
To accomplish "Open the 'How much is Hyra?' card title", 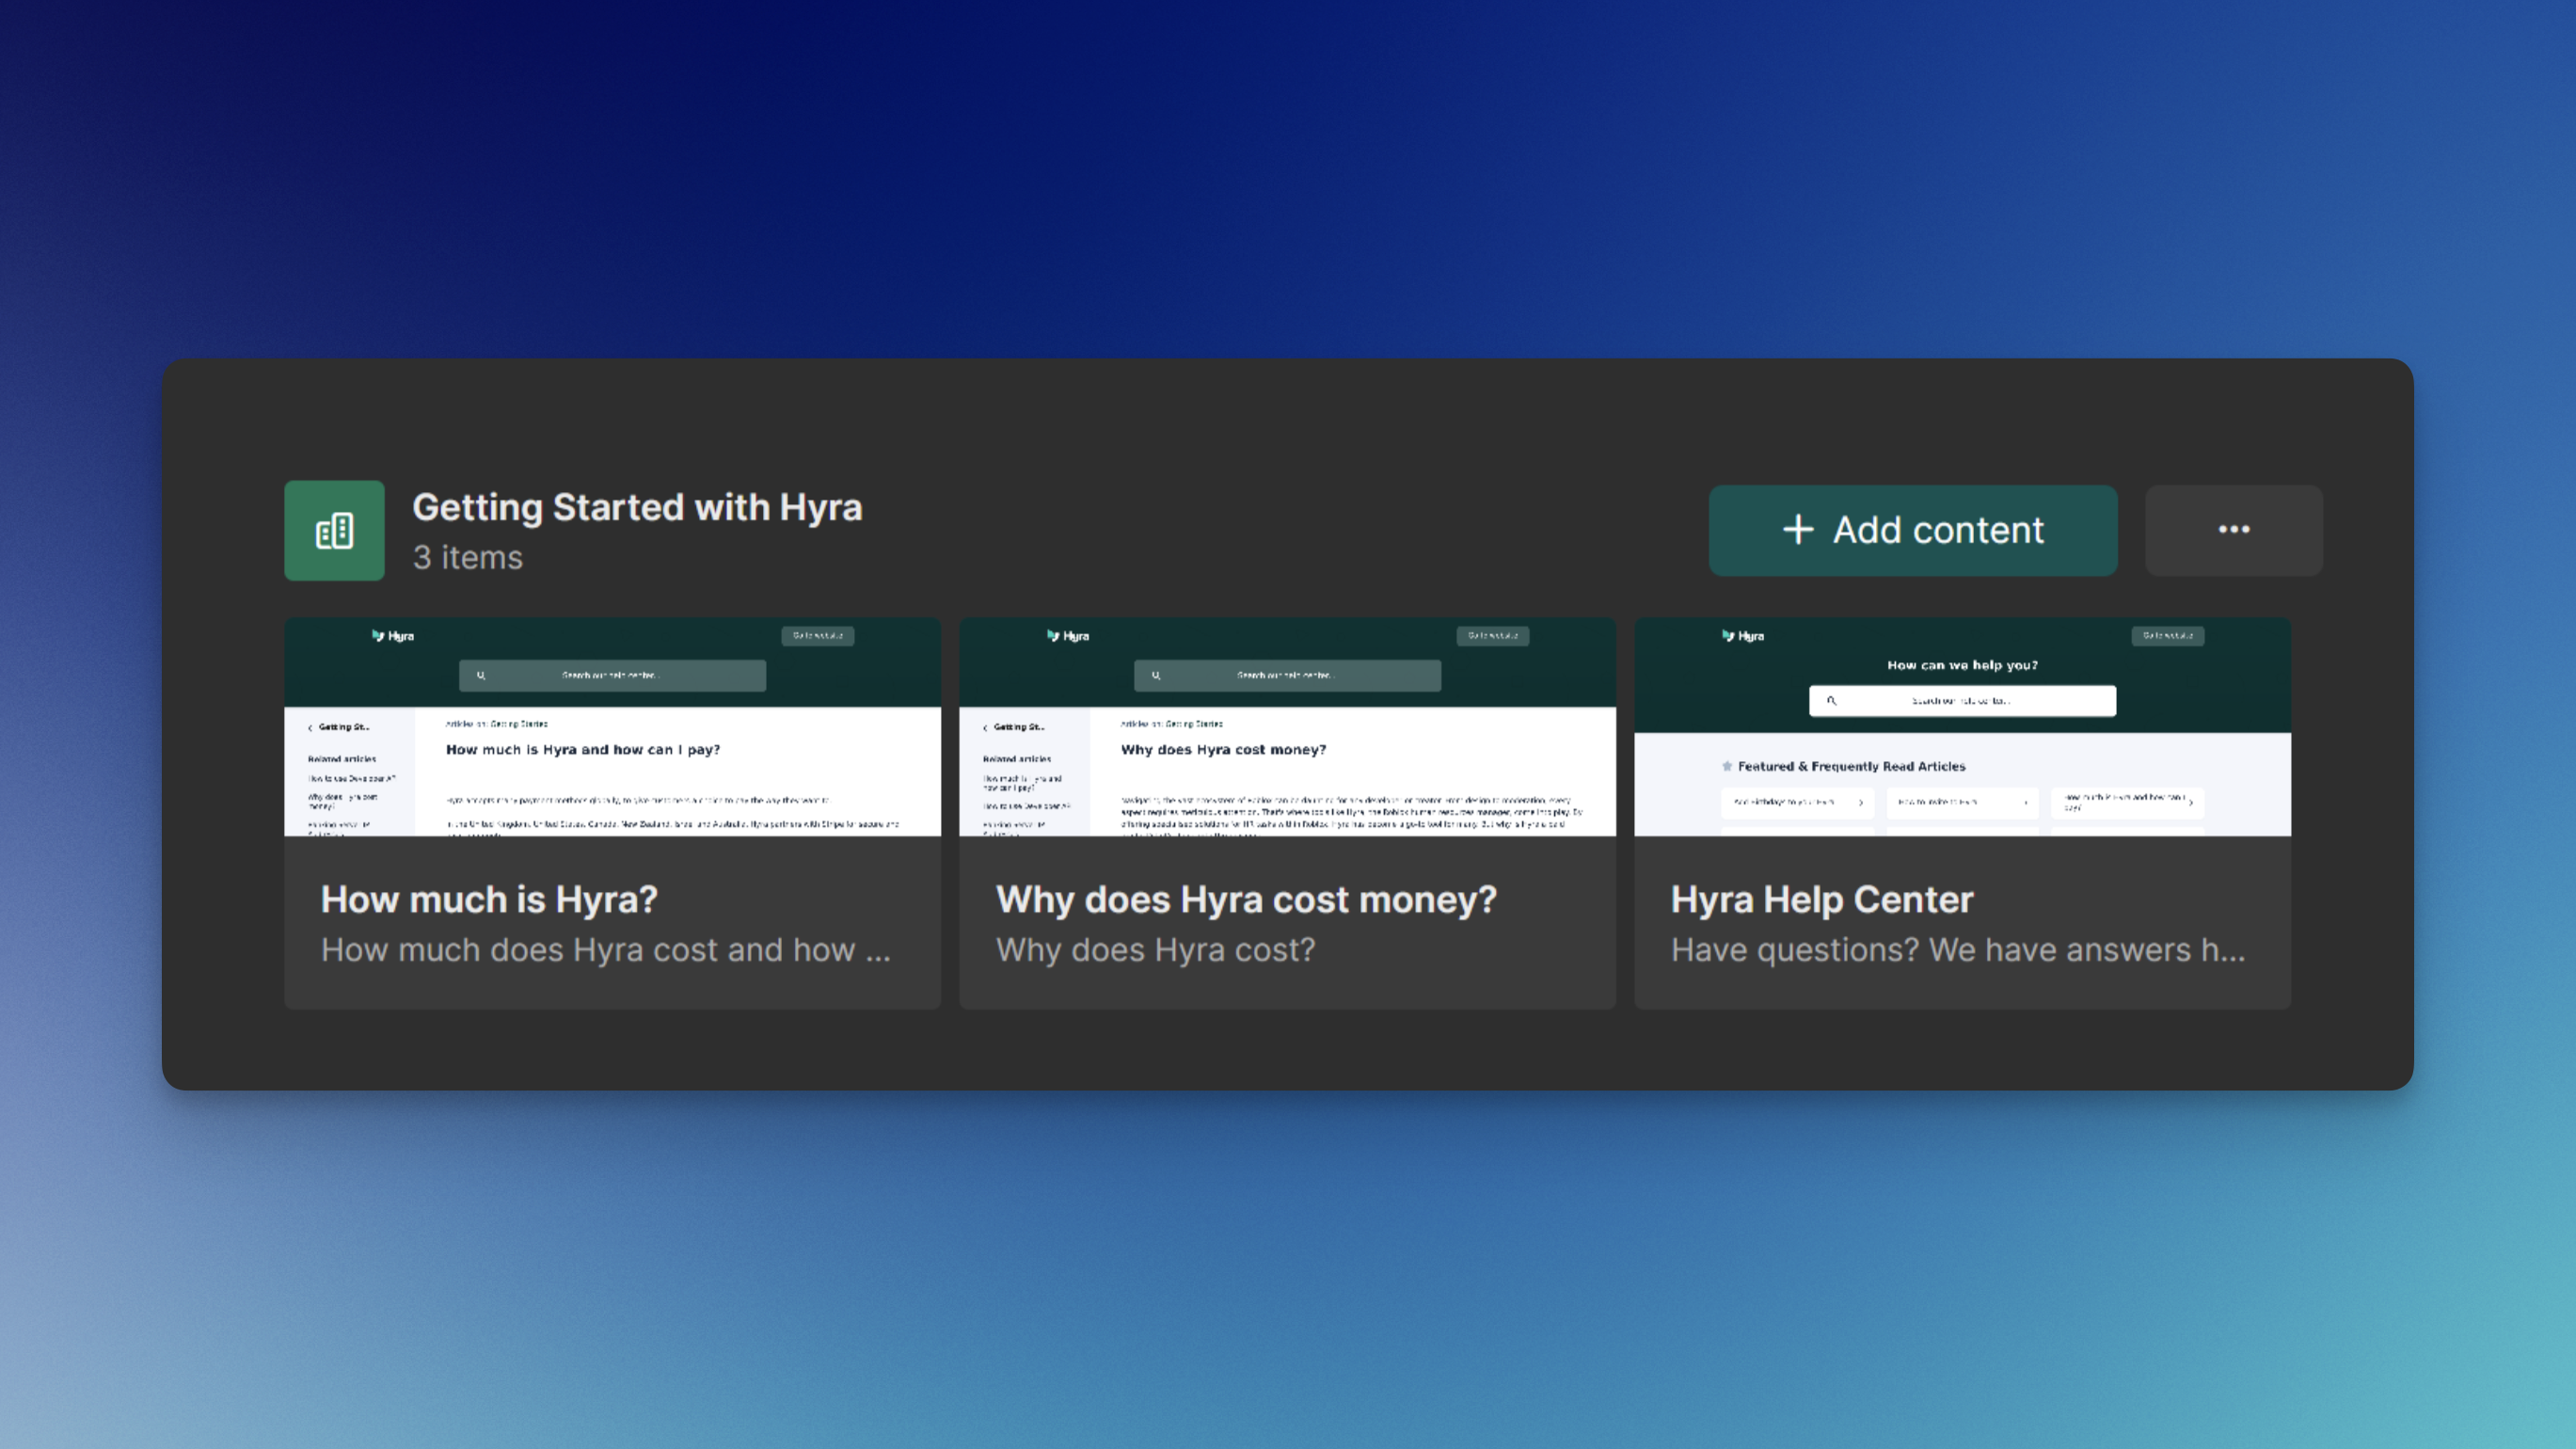I will [x=489, y=900].
